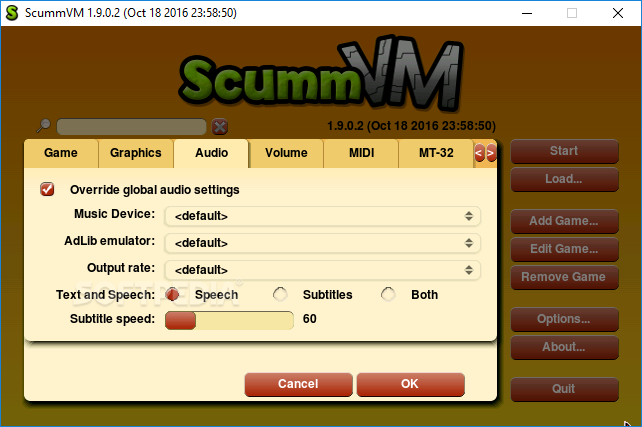
Task: Open the Music Device dropdown
Action: pos(322,216)
